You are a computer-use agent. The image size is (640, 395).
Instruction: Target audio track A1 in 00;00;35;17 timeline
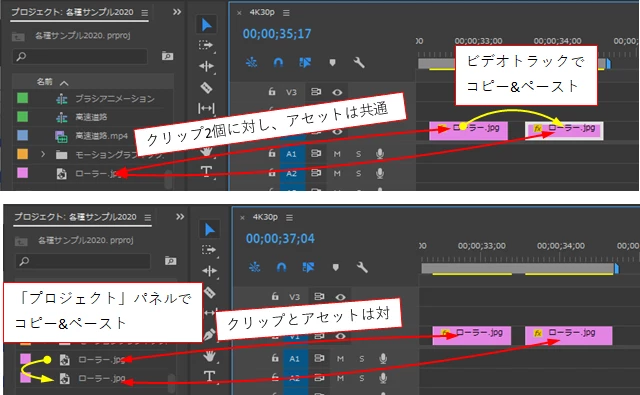pyautogui.click(x=291, y=154)
